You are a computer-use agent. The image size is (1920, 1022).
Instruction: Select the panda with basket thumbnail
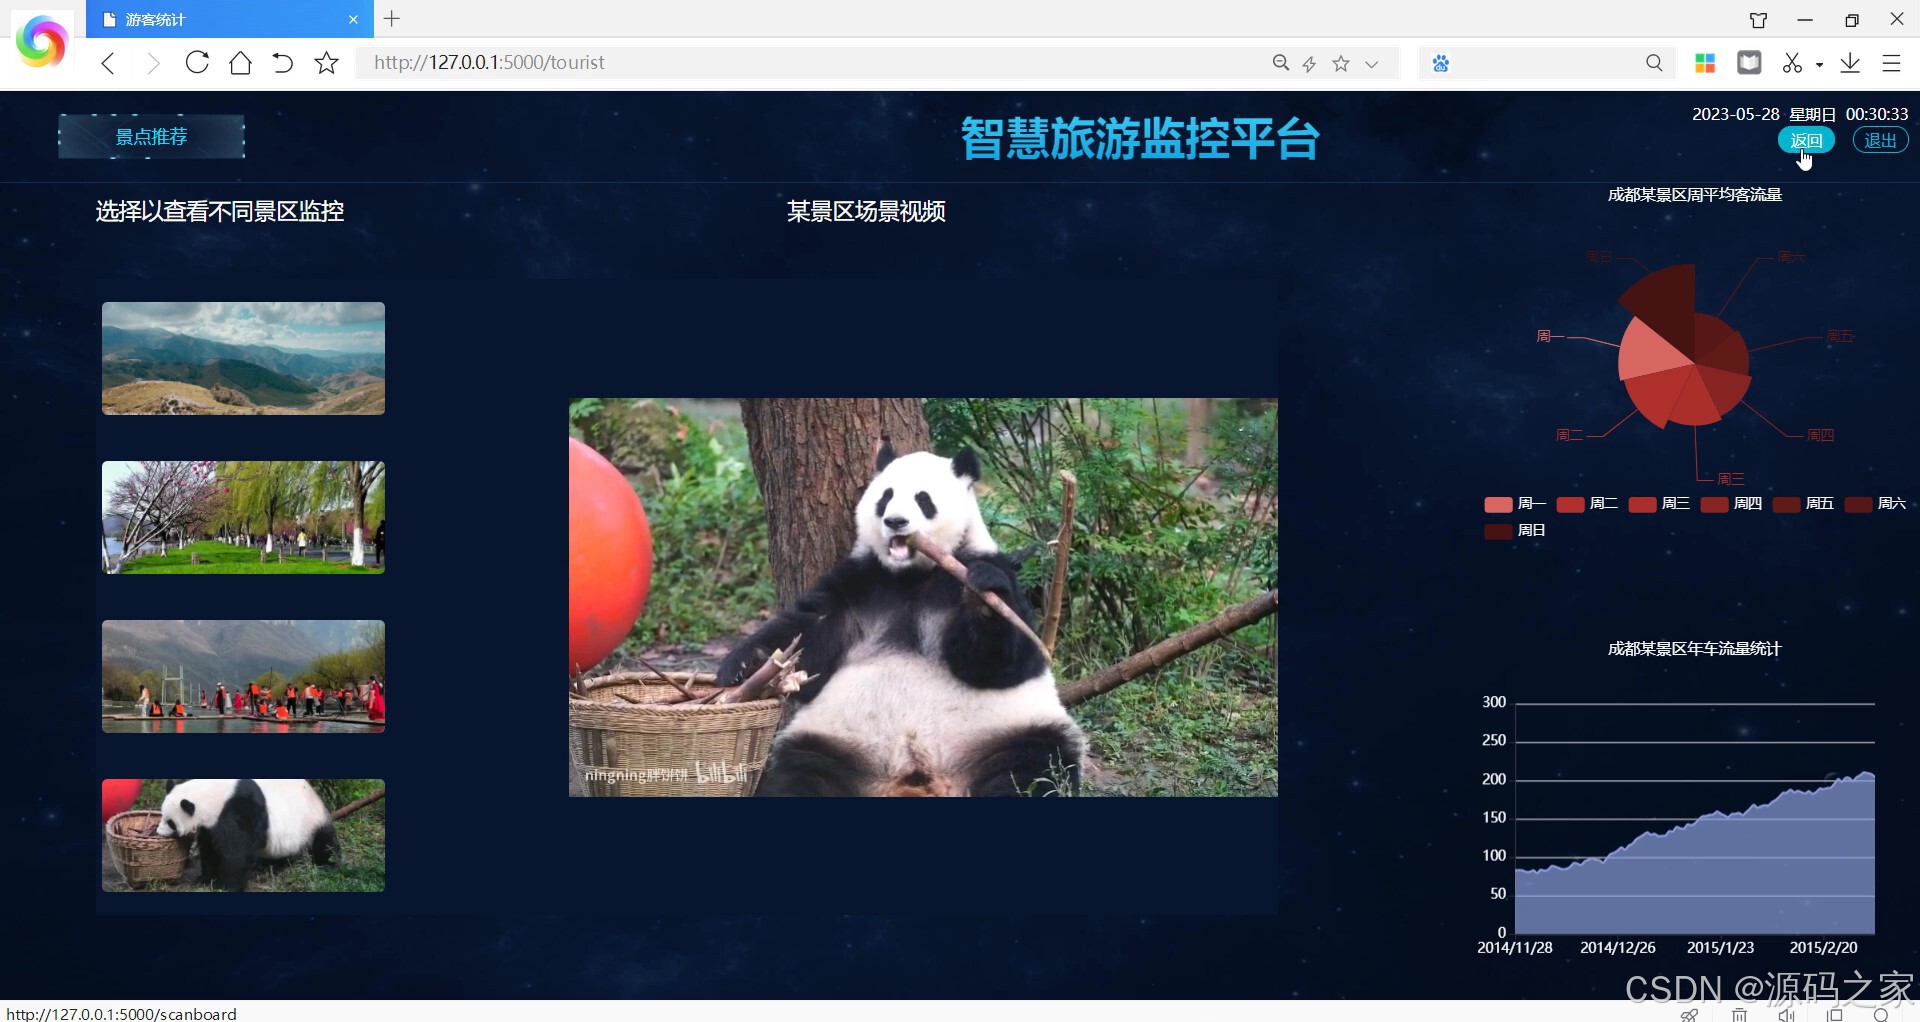click(x=243, y=835)
